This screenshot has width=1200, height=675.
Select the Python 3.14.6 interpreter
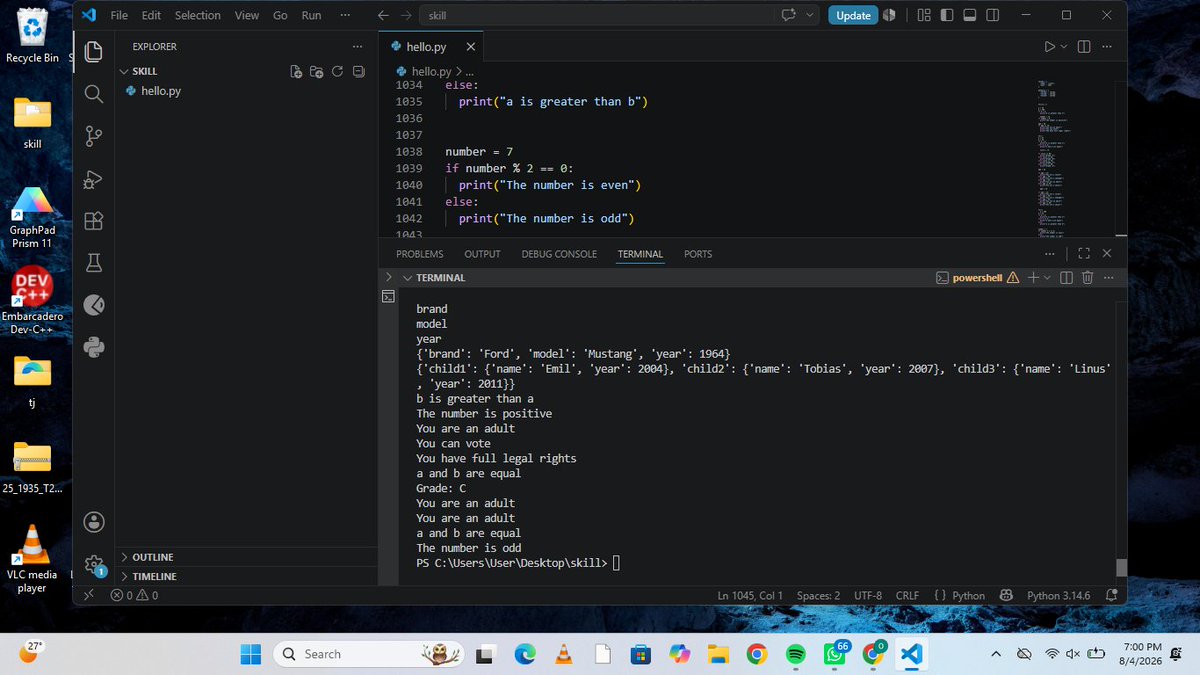[x=1059, y=595]
